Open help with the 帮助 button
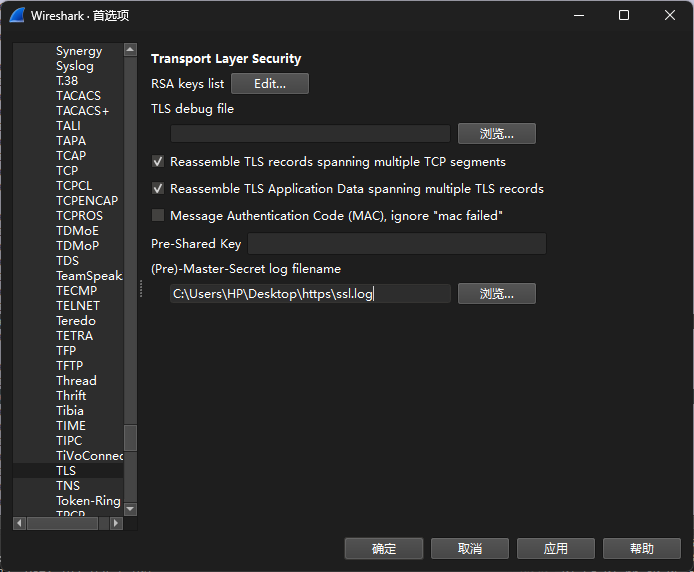694x572 pixels. (x=641, y=549)
